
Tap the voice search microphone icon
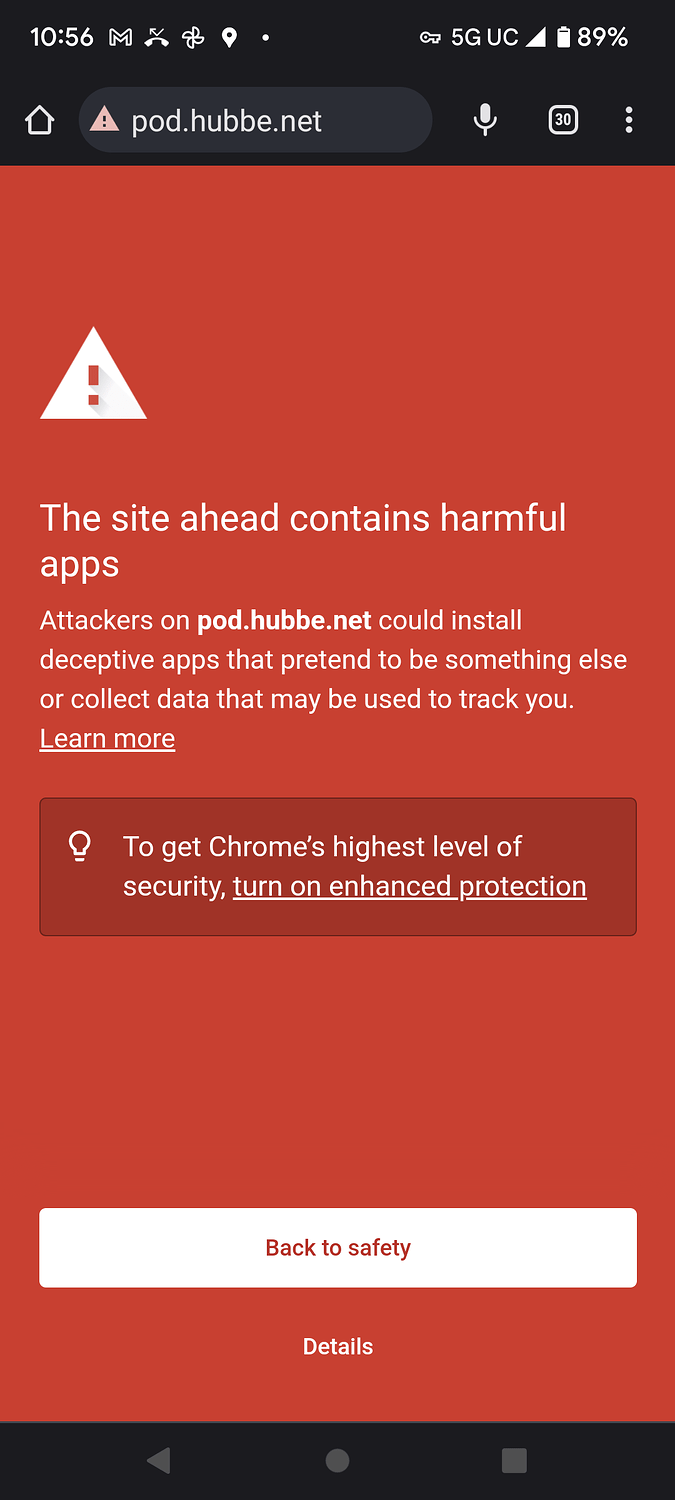click(485, 121)
